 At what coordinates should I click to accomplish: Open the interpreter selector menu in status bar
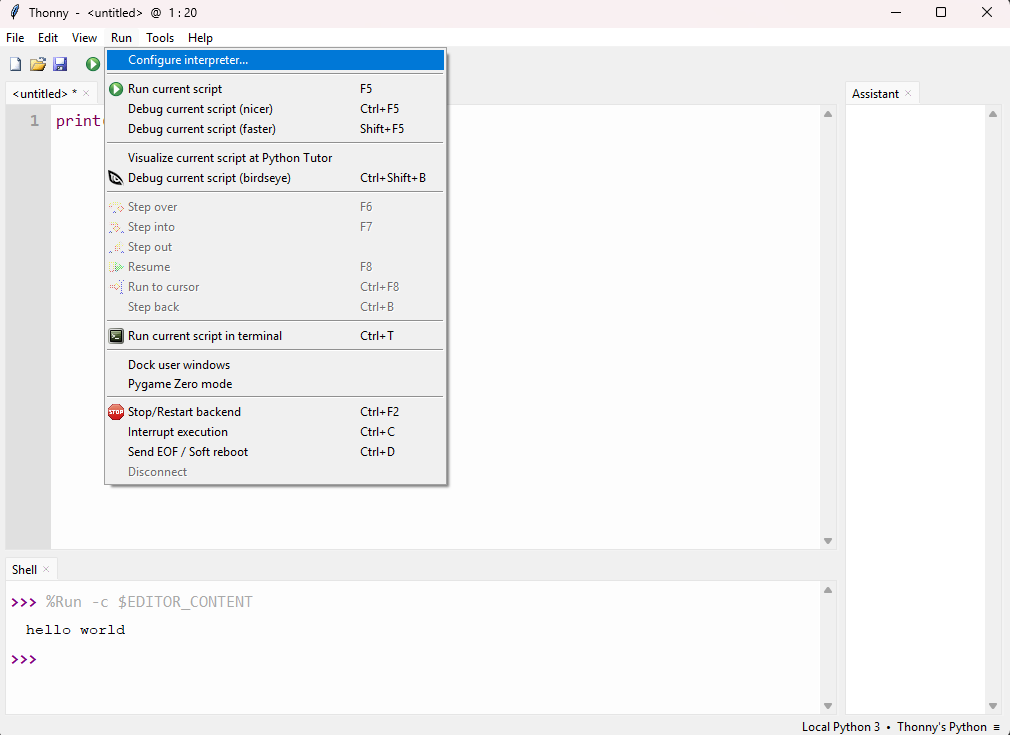[996, 727]
